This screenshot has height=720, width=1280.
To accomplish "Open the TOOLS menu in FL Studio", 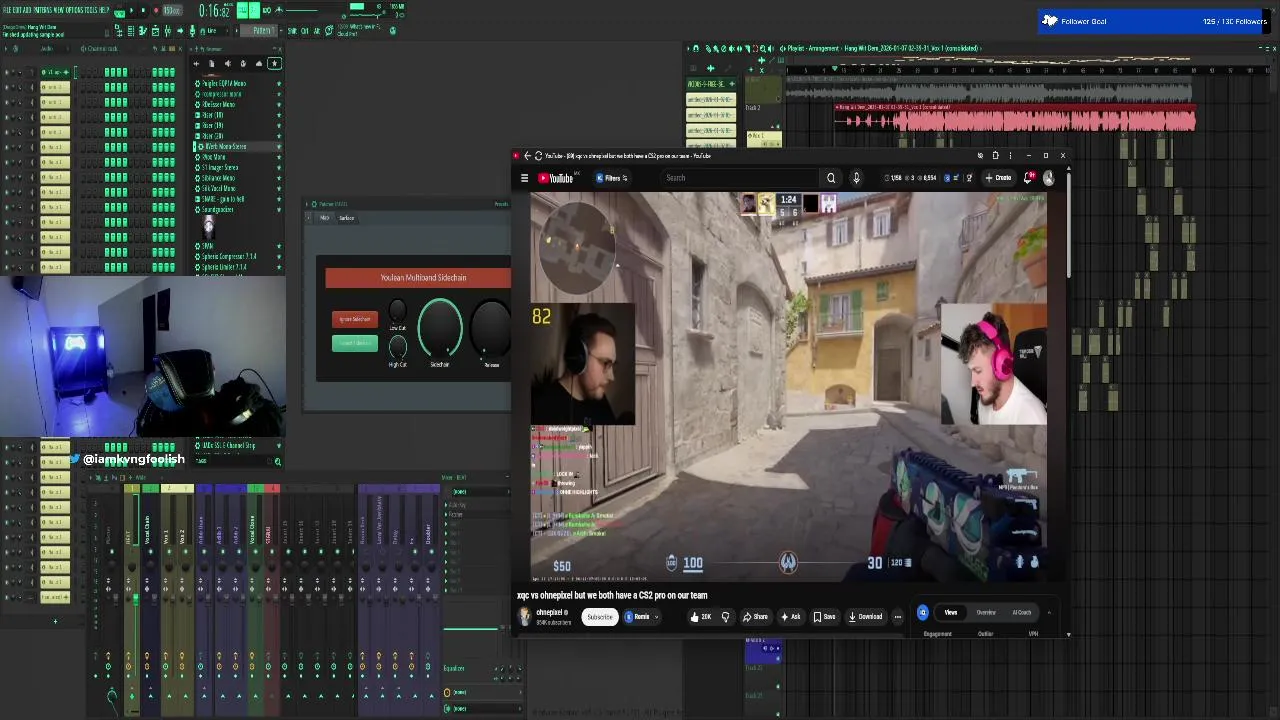I will click(x=91, y=10).
